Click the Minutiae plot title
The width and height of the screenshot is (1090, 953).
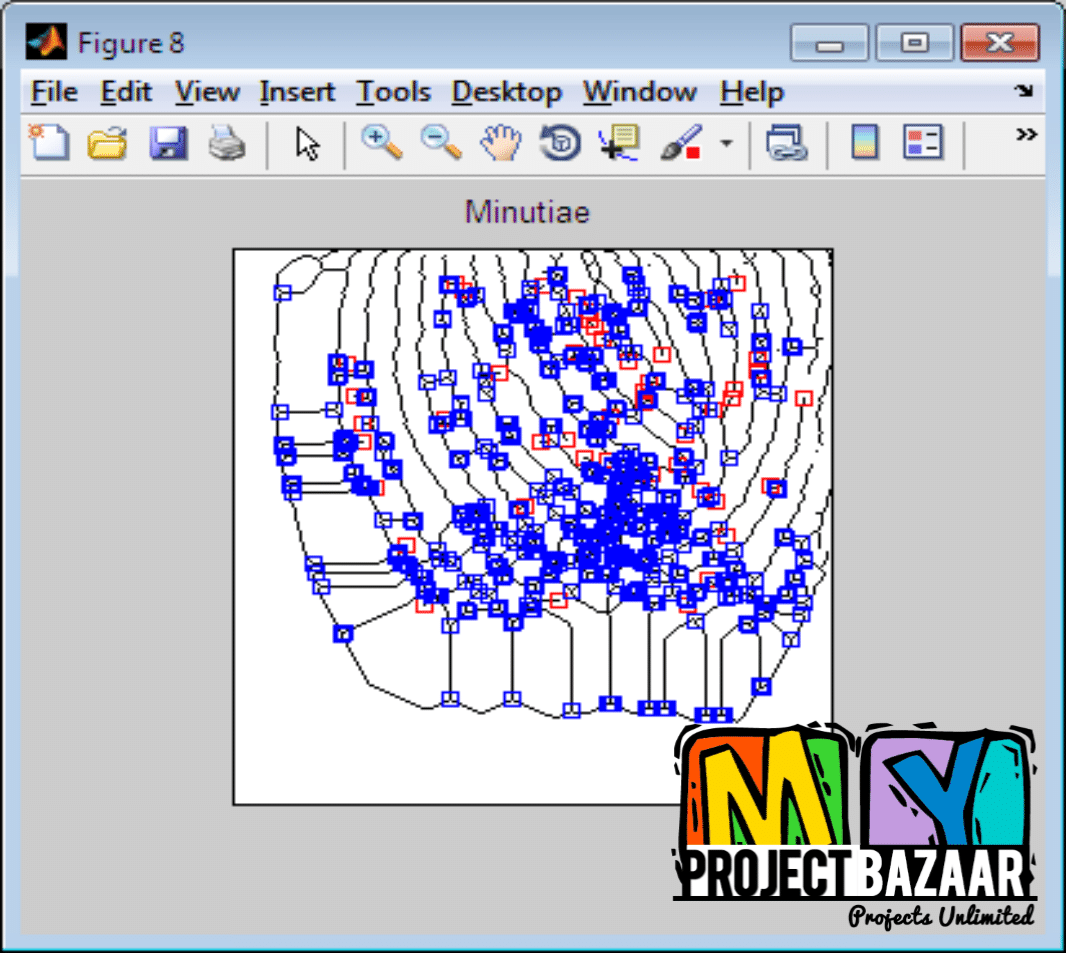[527, 212]
